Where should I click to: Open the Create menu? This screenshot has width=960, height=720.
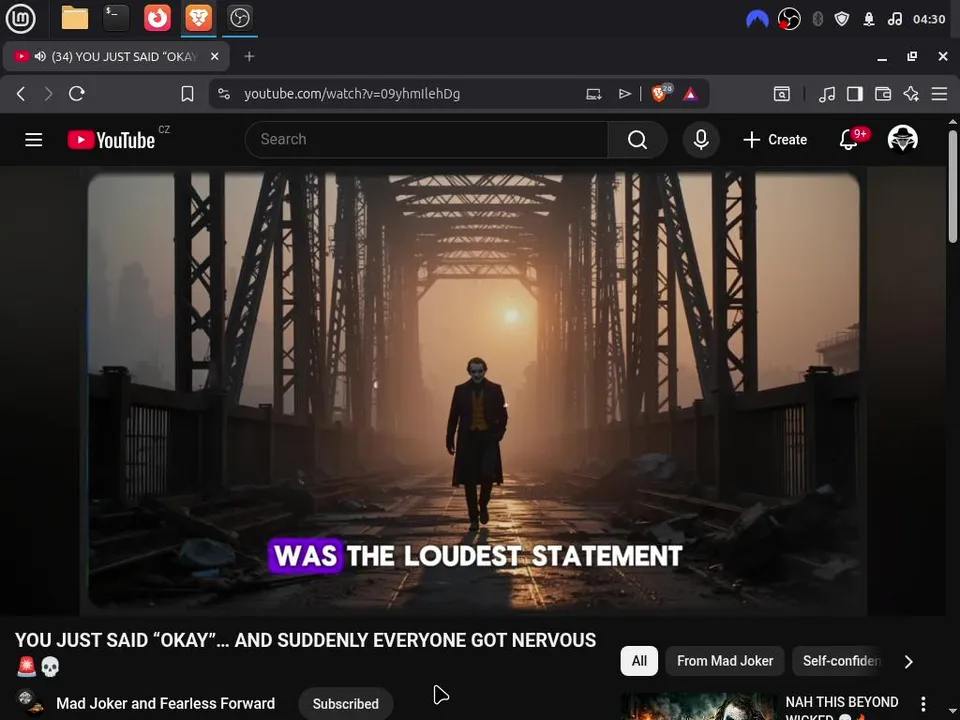774,140
